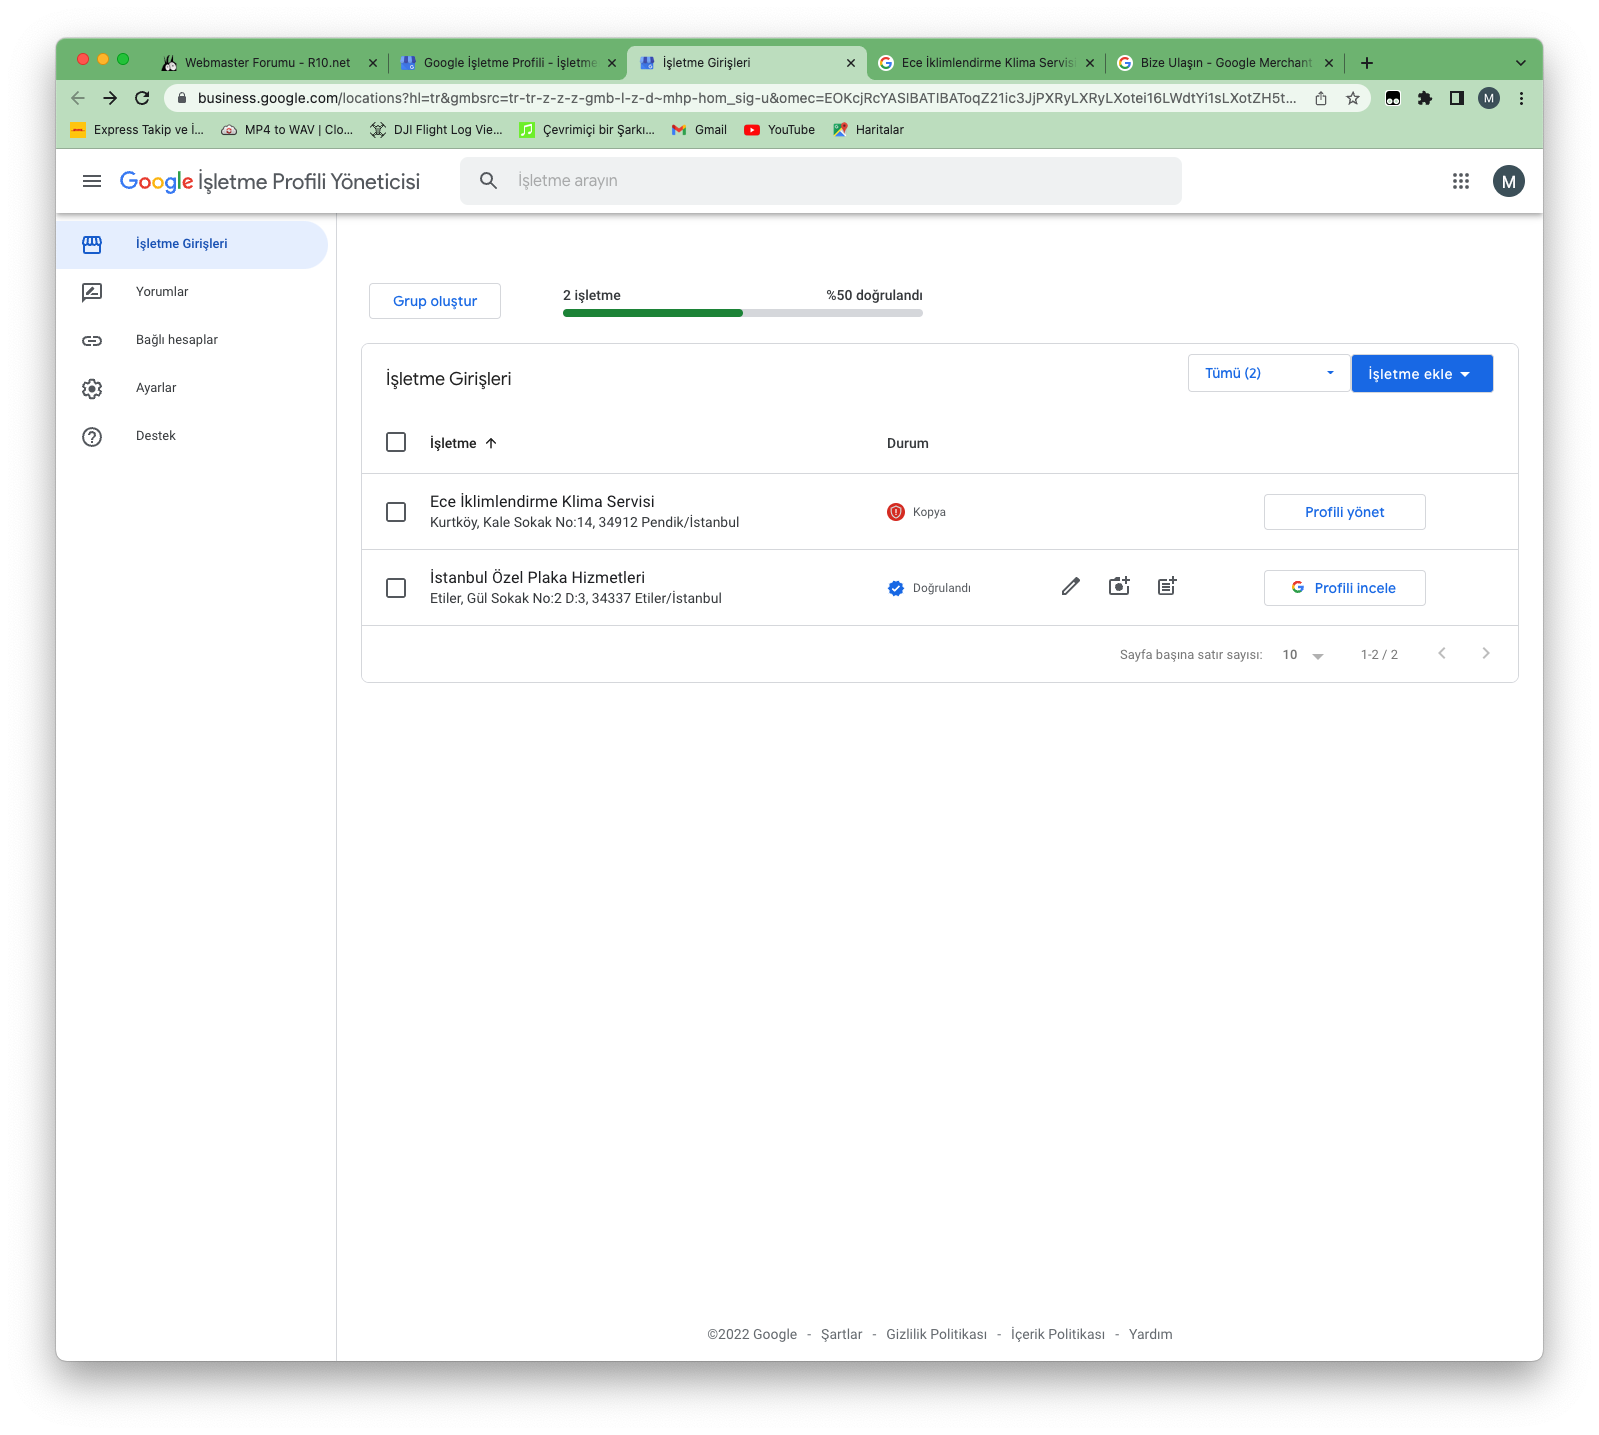Check the Ece İklimlendirme Klima Servisi row
Viewport: 1599px width, 1435px height.
point(396,512)
